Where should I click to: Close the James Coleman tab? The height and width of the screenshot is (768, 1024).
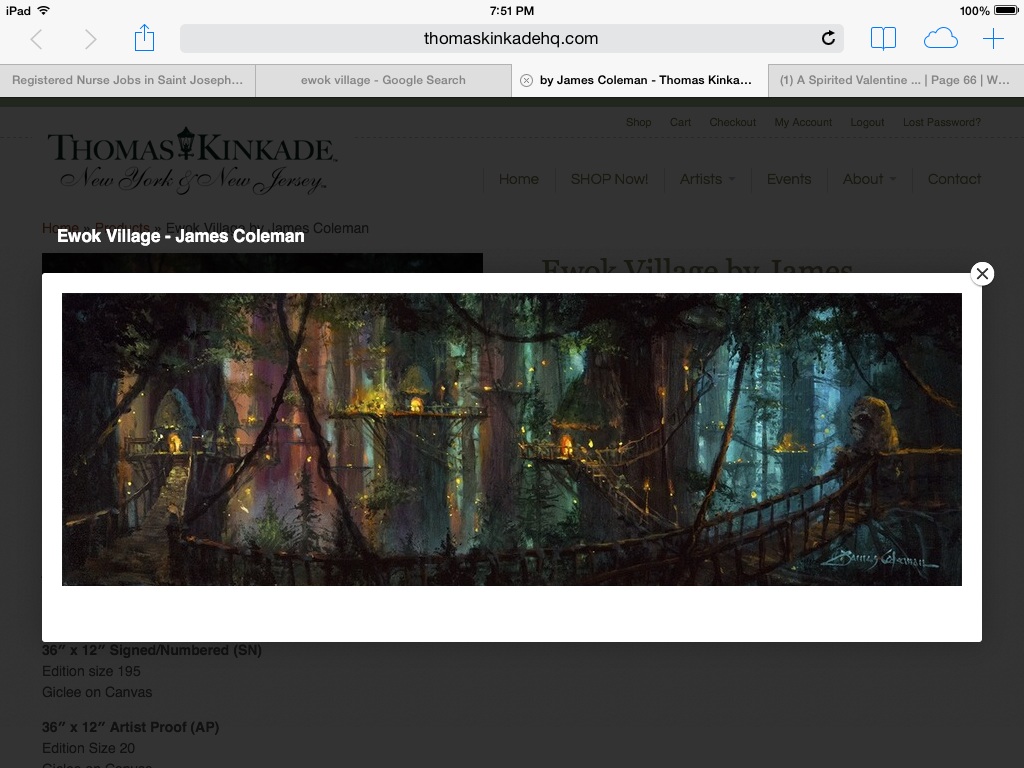tap(526, 80)
